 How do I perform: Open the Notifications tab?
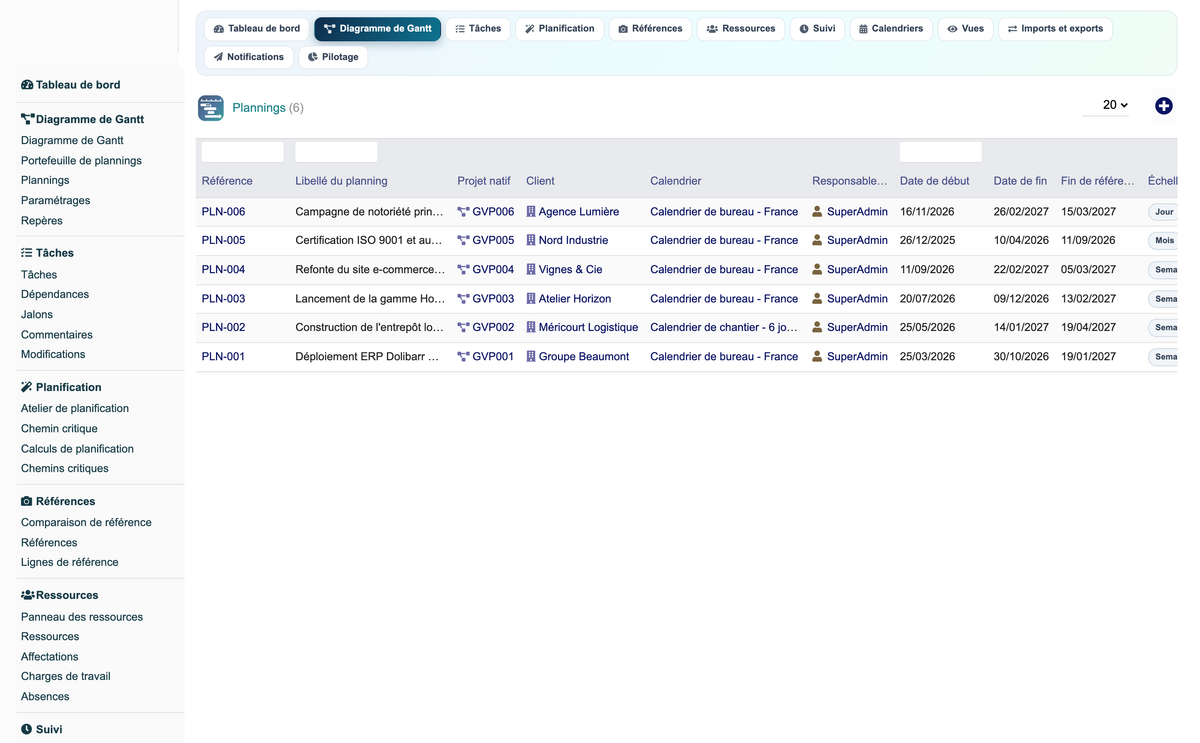249,57
